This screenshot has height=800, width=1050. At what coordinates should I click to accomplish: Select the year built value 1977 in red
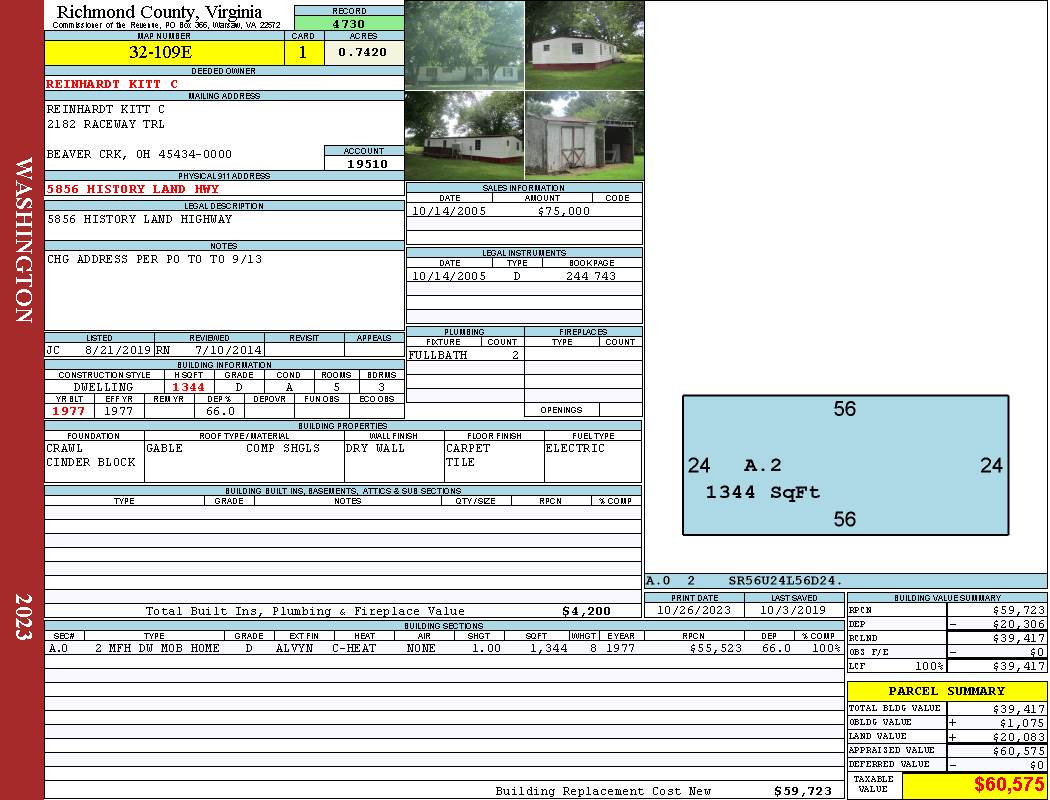(x=69, y=411)
